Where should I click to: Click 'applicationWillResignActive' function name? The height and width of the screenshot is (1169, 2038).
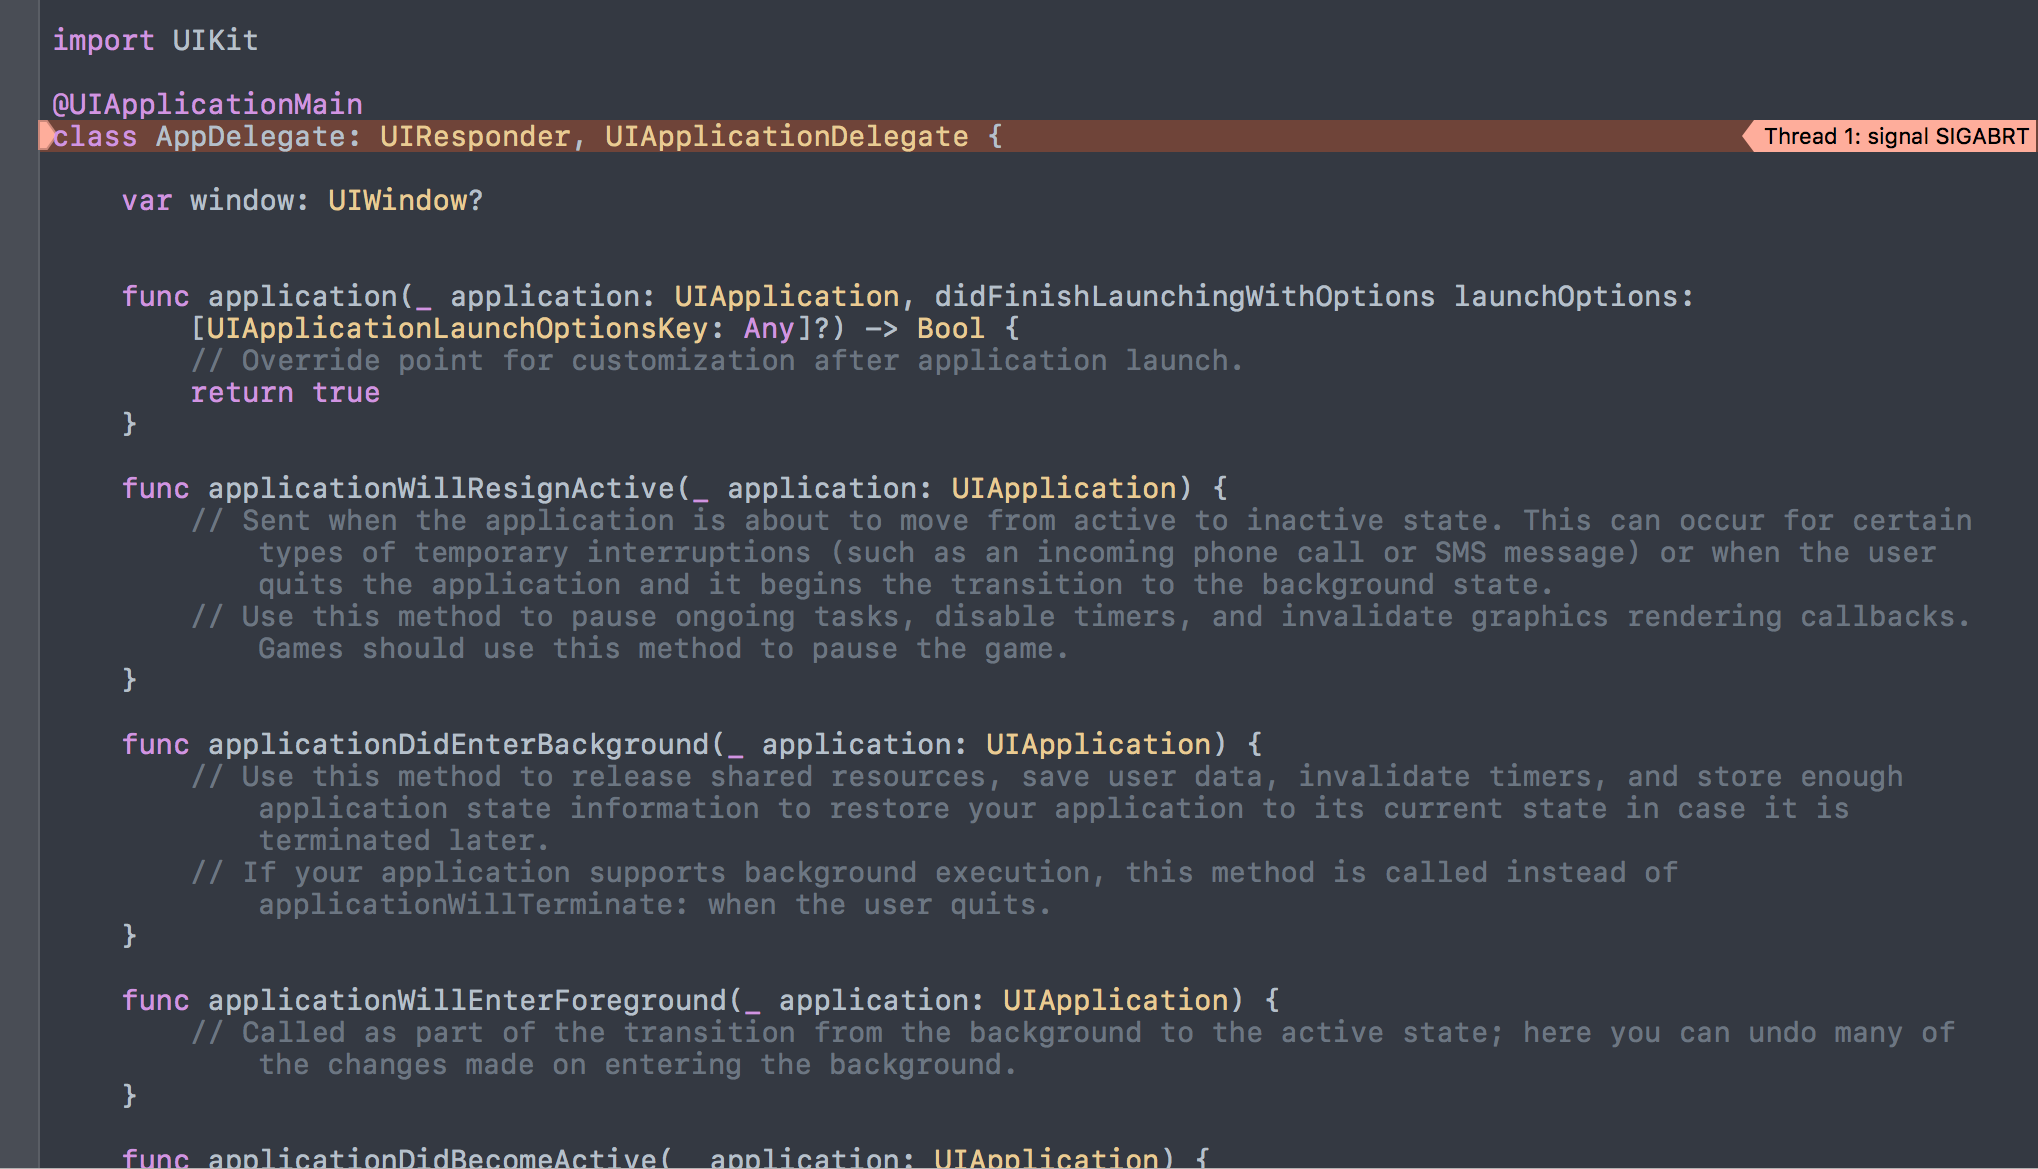(x=441, y=488)
